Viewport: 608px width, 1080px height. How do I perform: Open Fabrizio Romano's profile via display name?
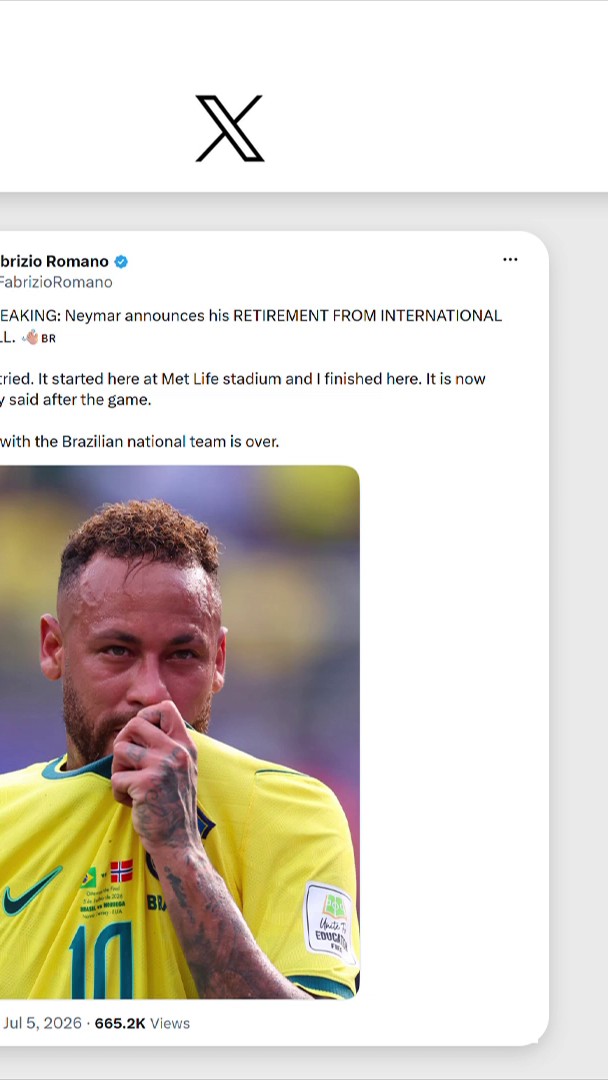pos(54,262)
